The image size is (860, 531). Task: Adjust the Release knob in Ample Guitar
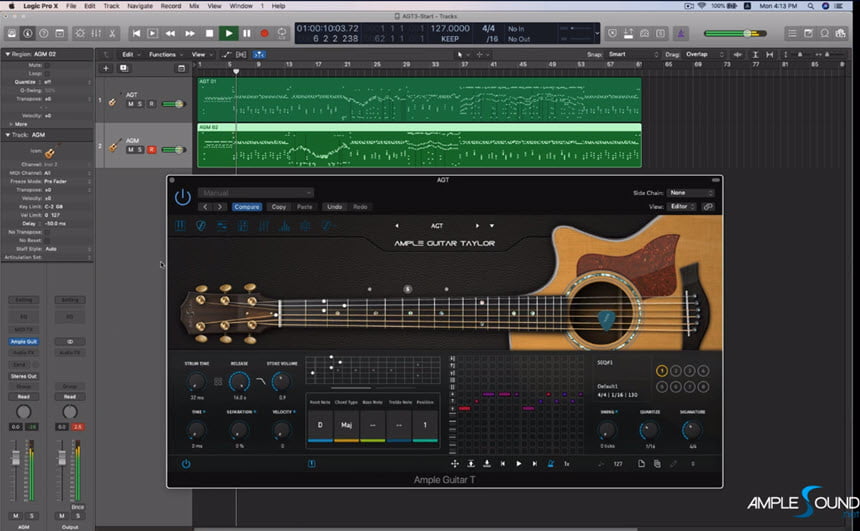tap(239, 381)
